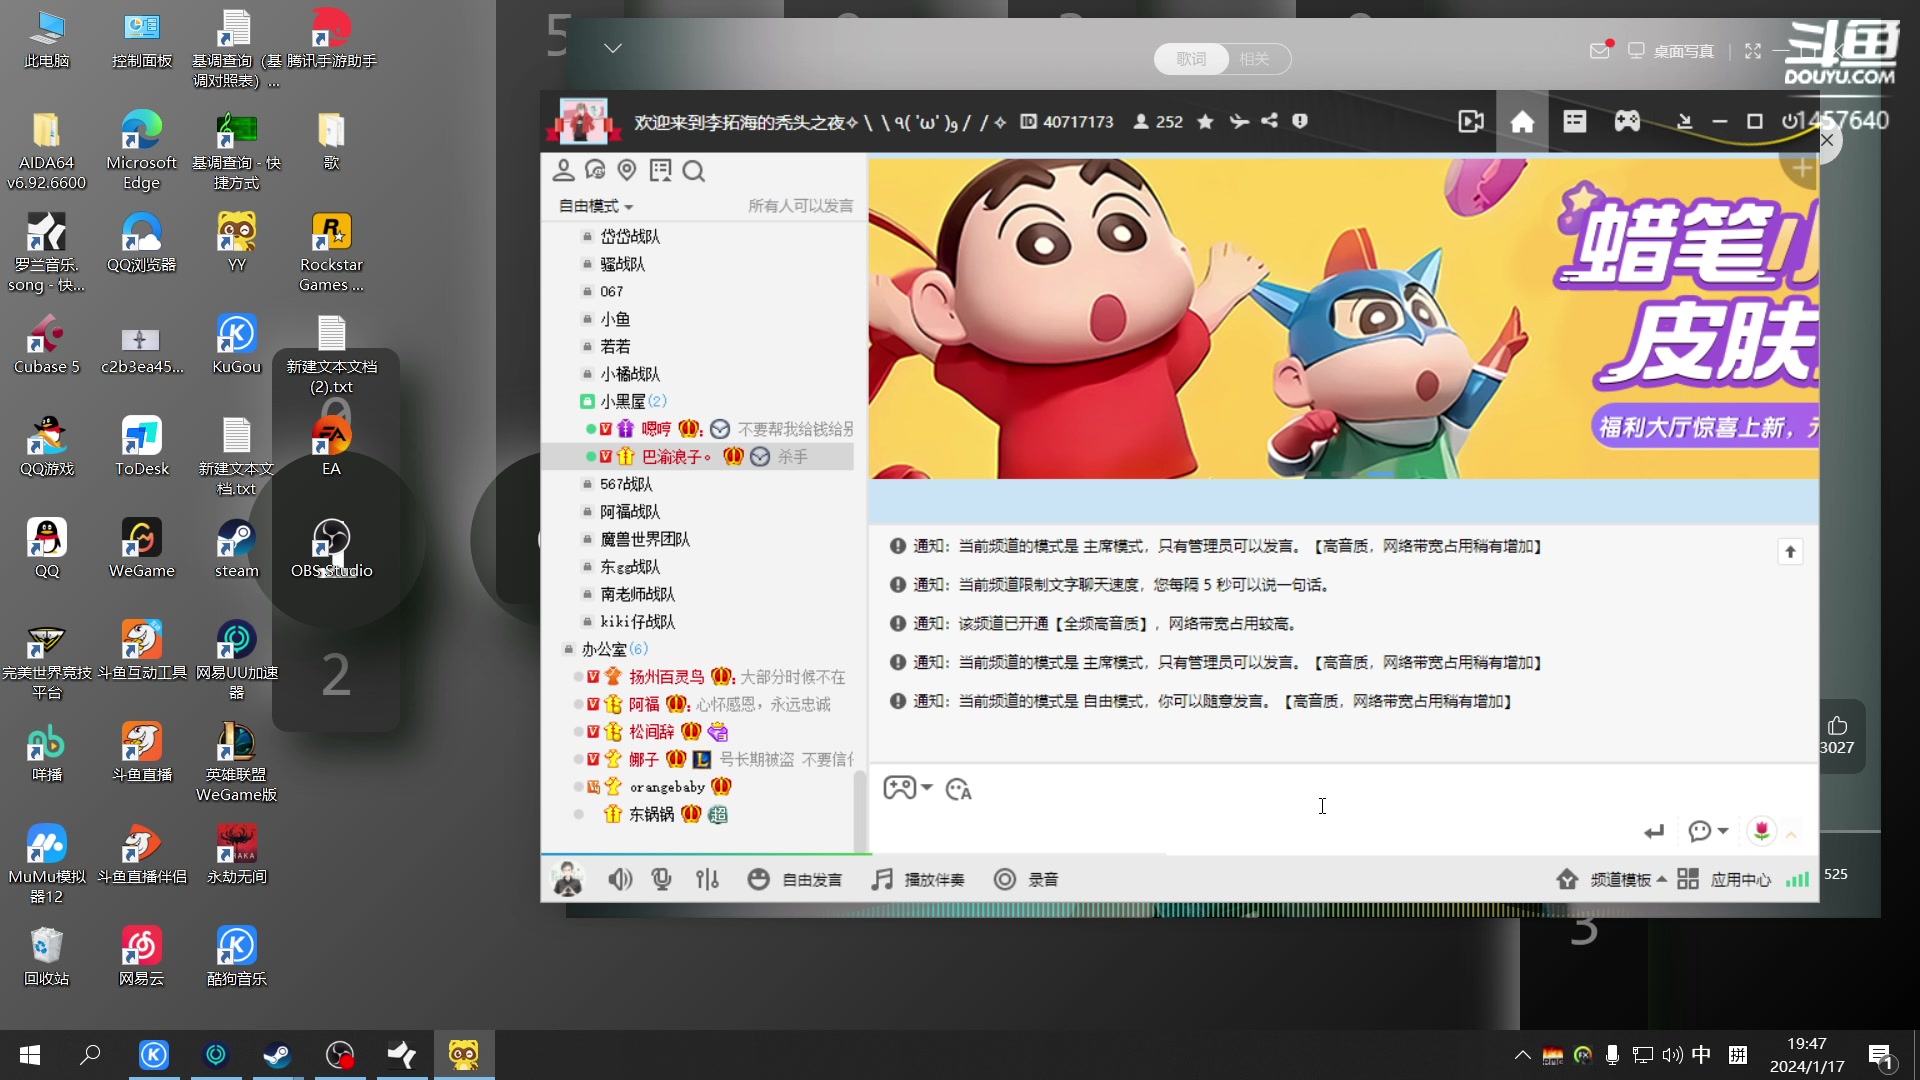Viewport: 1920px width, 1080px height.
Task: Switch to the 歌词 tab
Action: pyautogui.click(x=1189, y=59)
